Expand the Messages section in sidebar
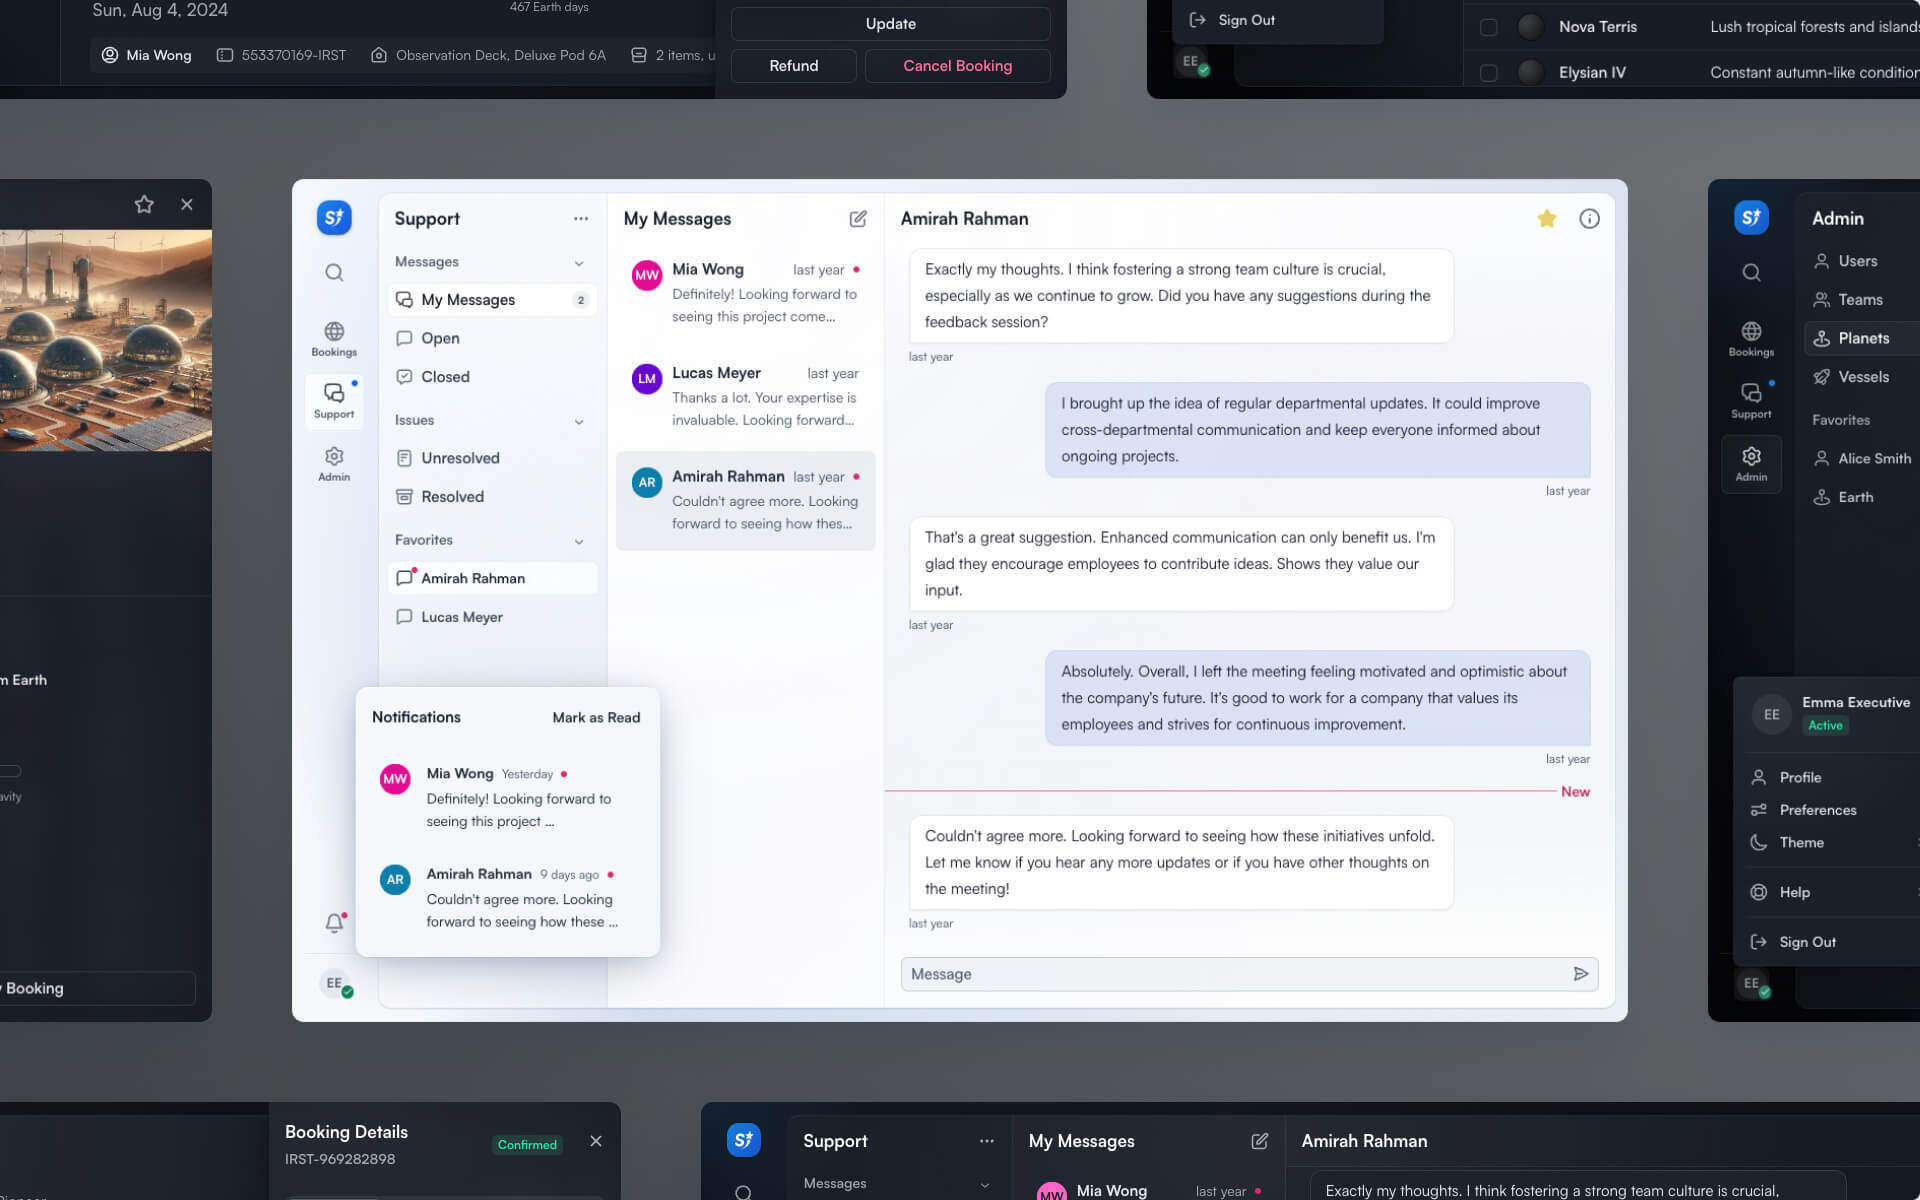Viewport: 1920px width, 1200px height. (578, 263)
